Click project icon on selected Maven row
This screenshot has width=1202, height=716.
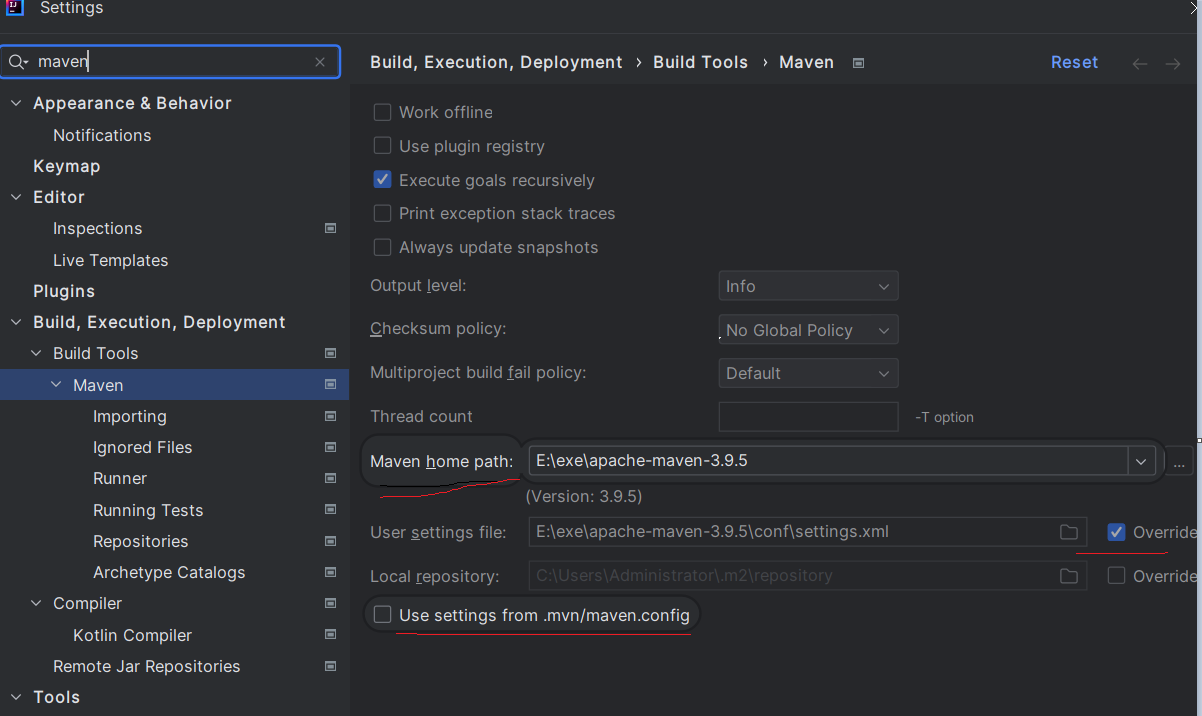click(x=331, y=384)
